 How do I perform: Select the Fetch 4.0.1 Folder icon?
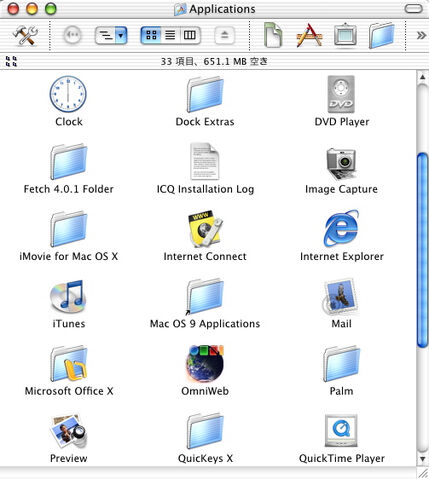pyautogui.click(x=69, y=162)
